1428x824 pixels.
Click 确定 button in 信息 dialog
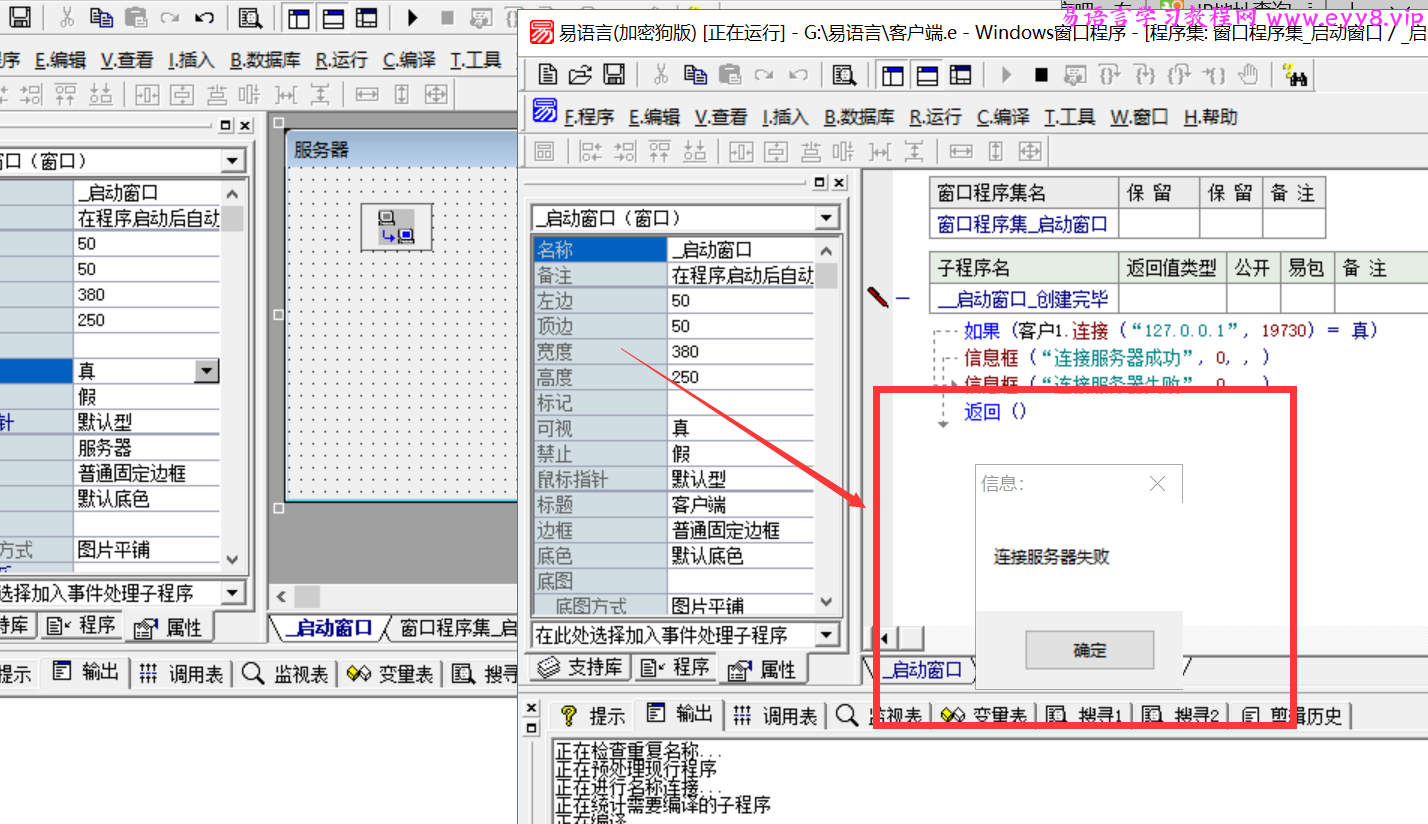point(1089,650)
